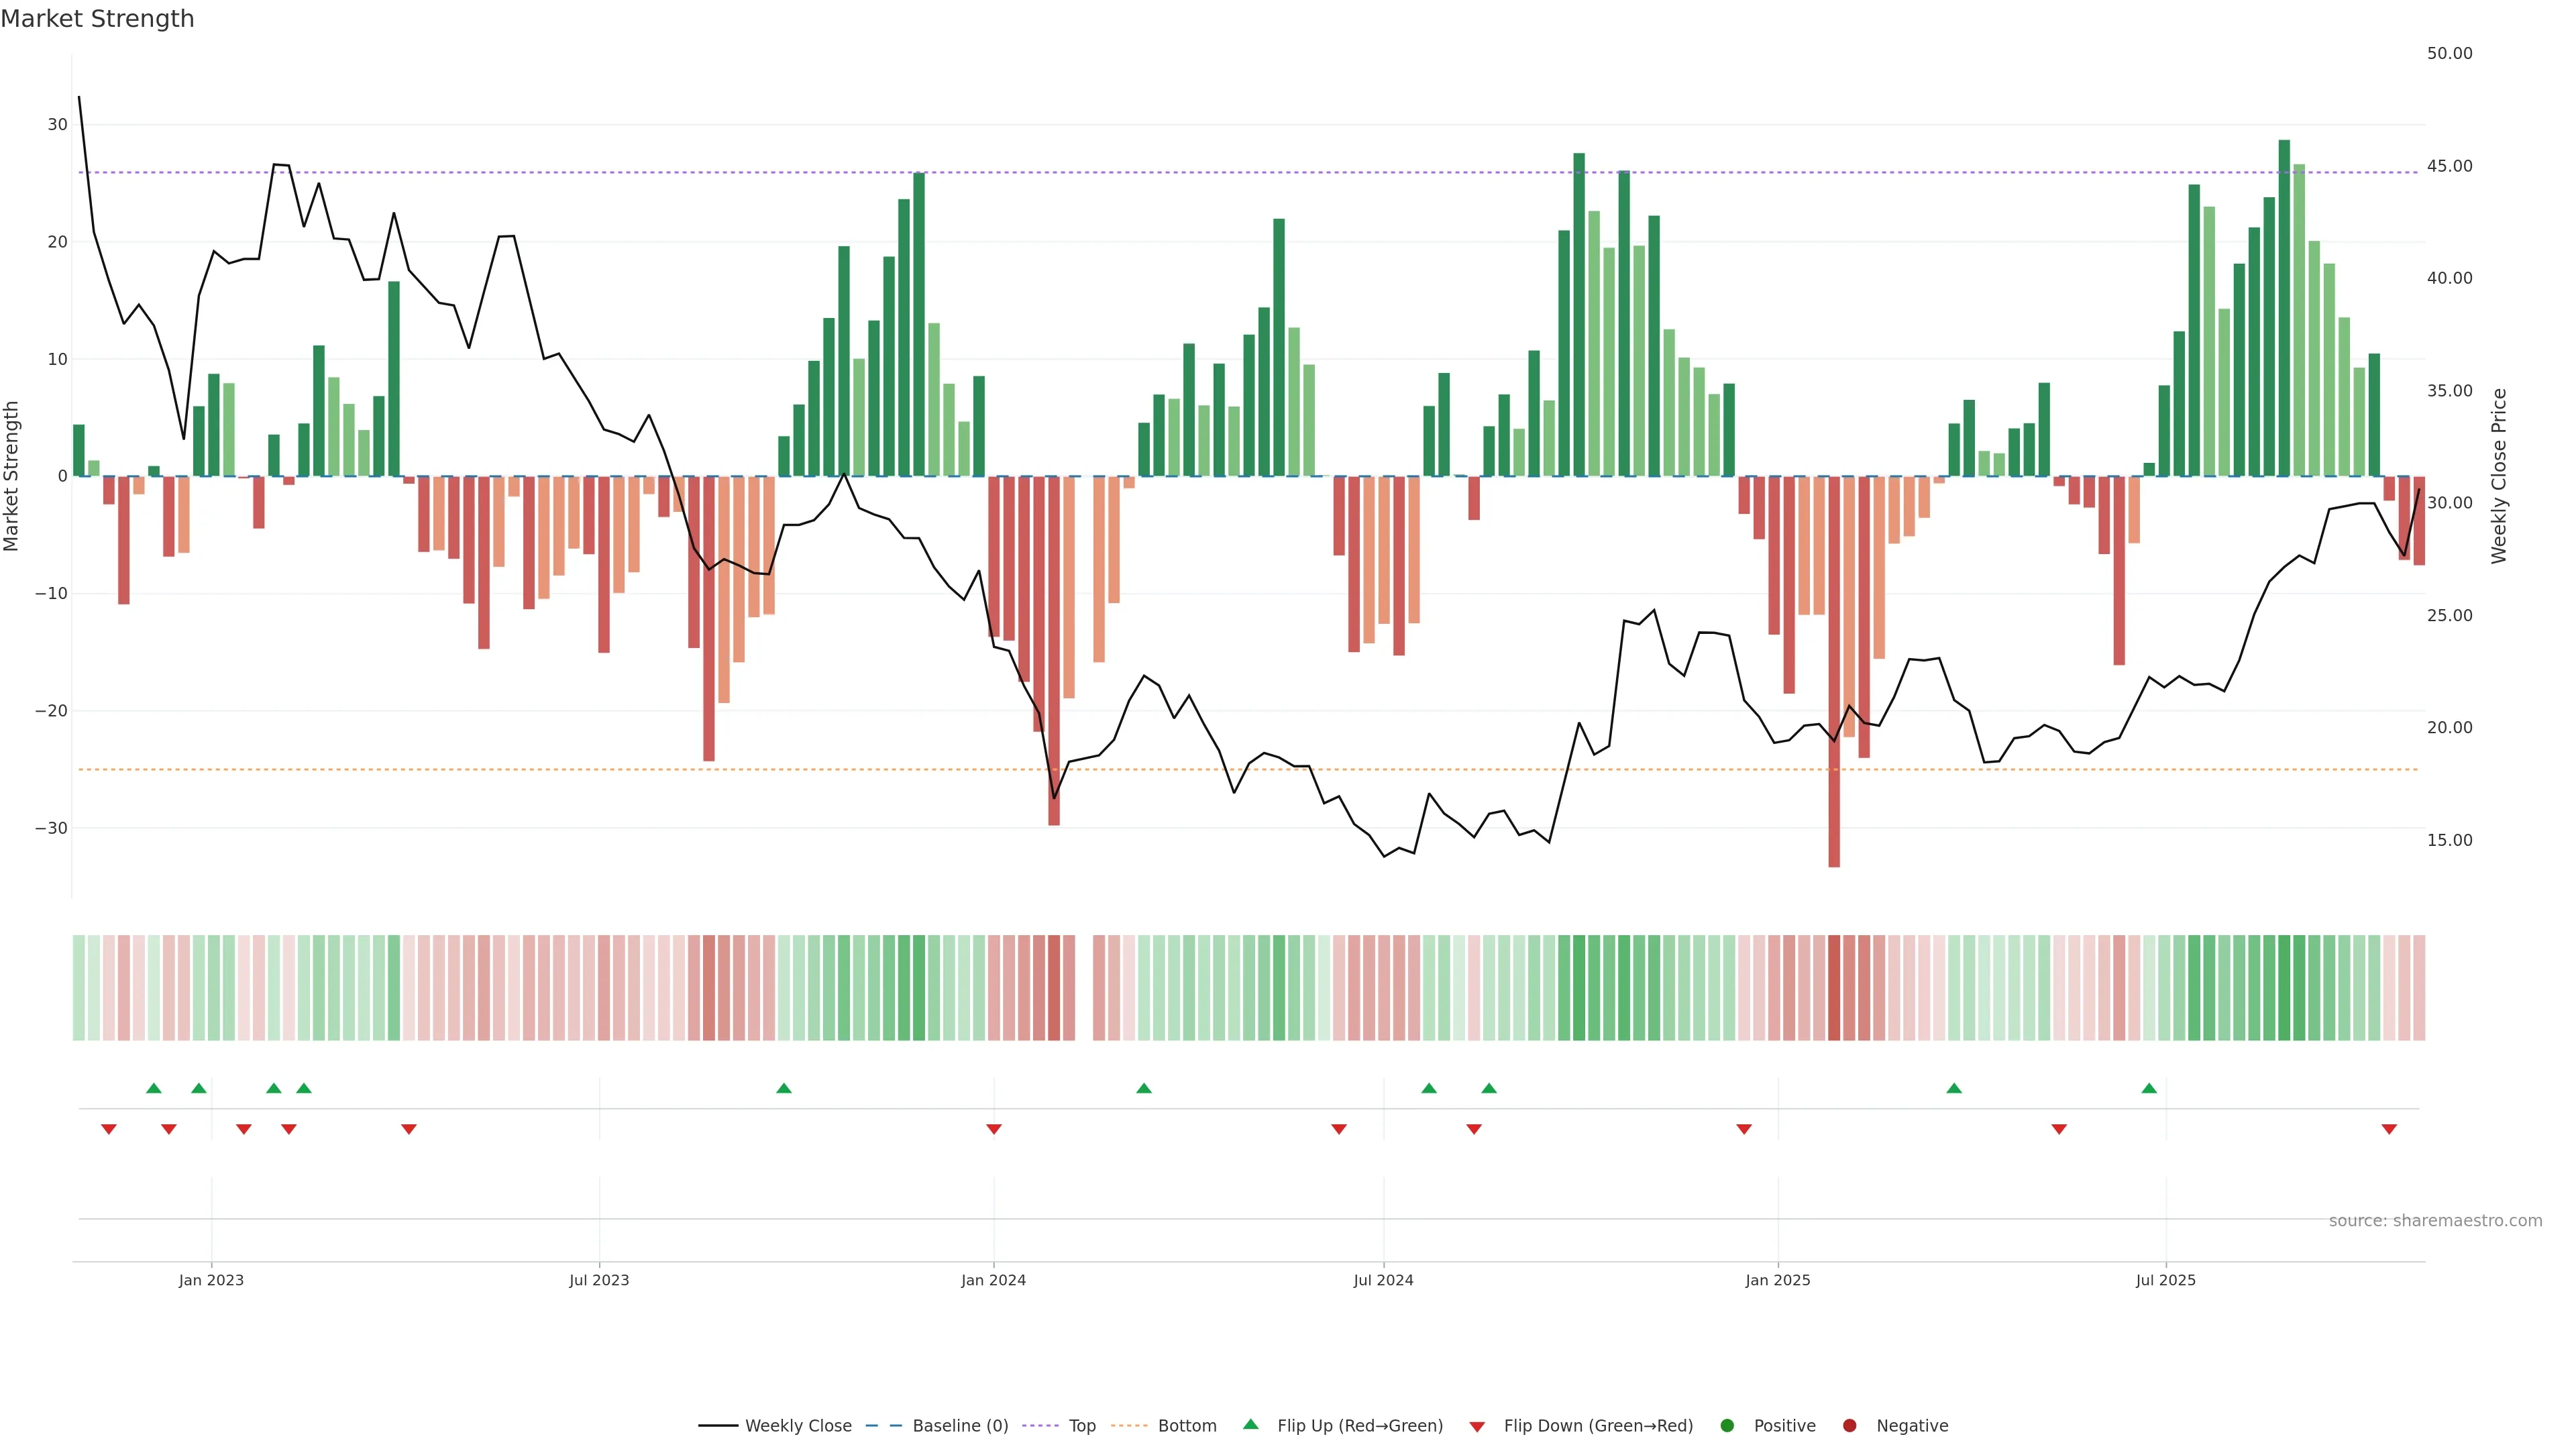Click the leftmost green flip-up triangle marker
Image resolution: width=2576 pixels, height=1449 pixels.
[153, 1088]
